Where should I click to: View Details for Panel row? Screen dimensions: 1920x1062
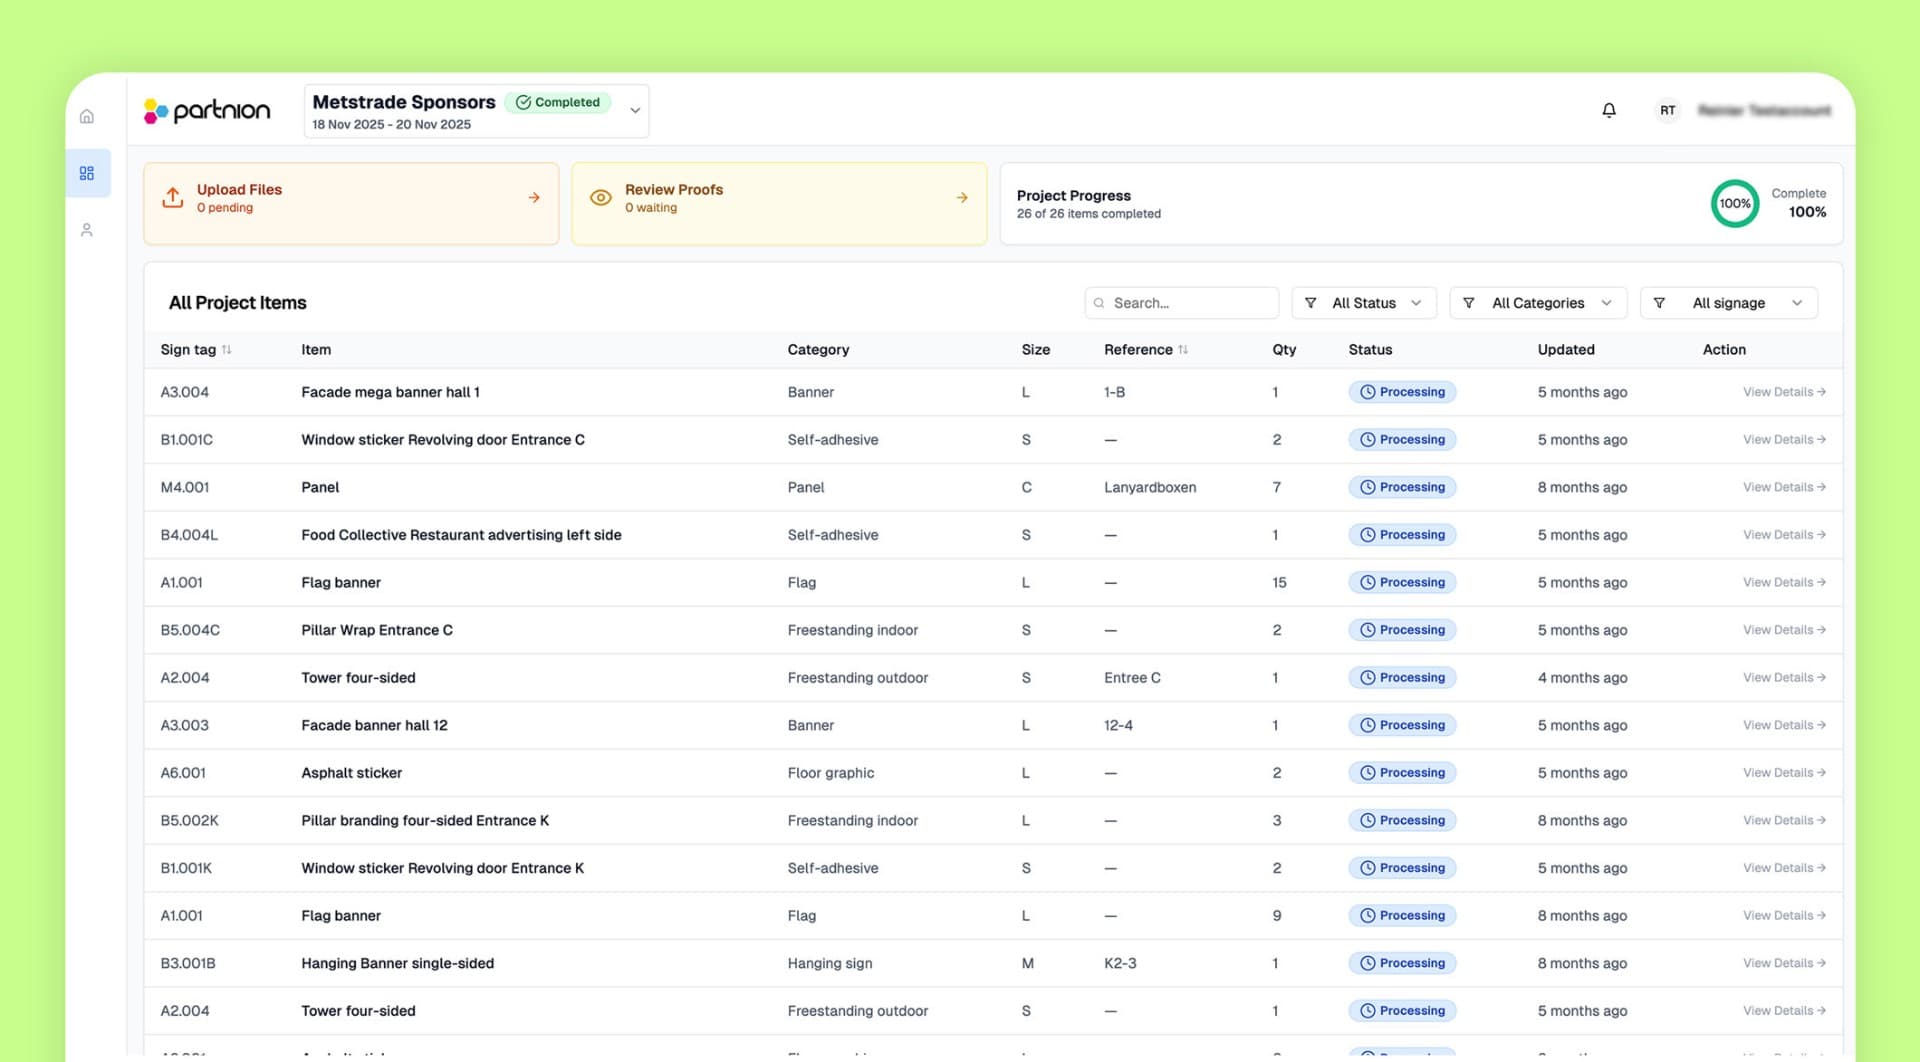[x=1784, y=487]
